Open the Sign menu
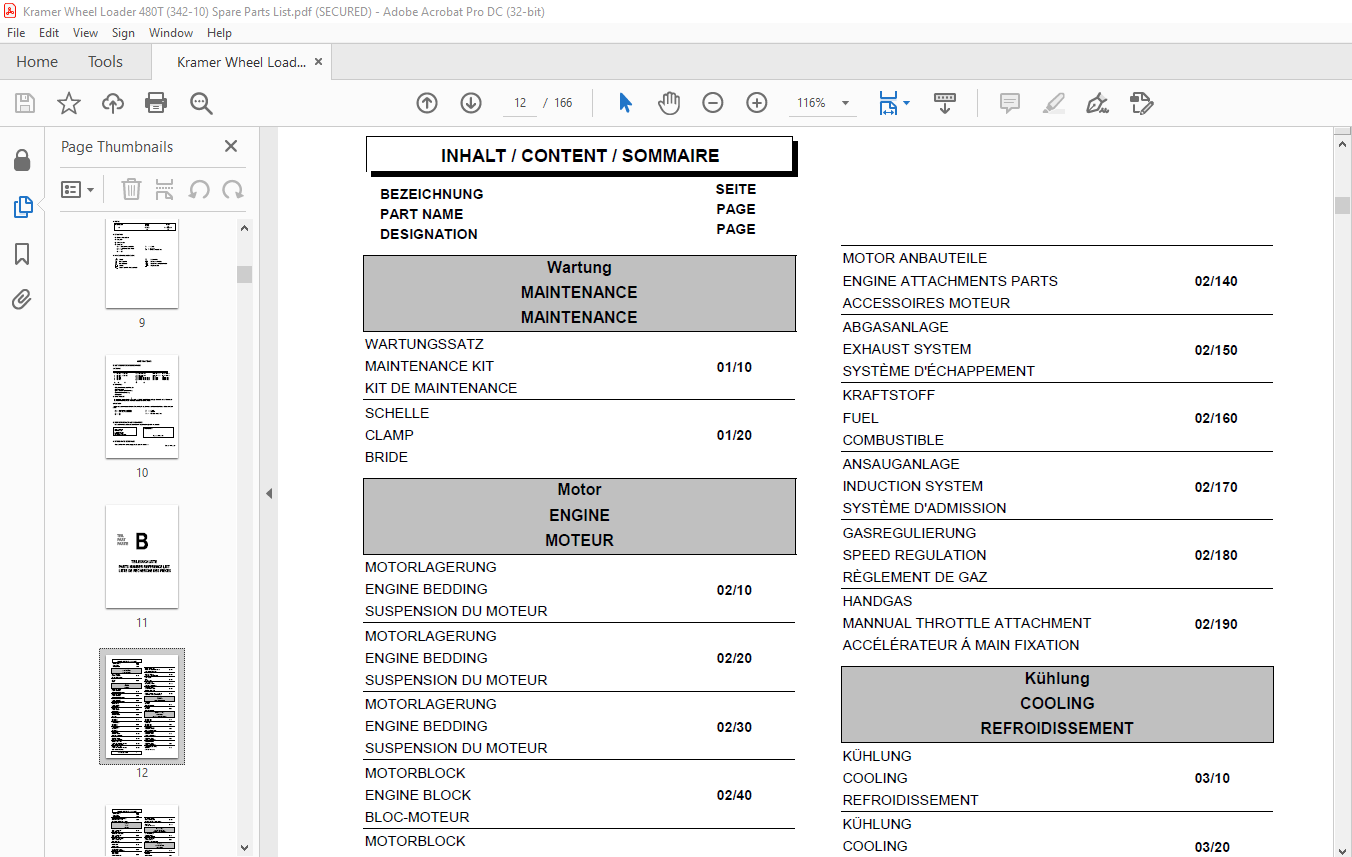The height and width of the screenshot is (857, 1352). [x=123, y=33]
